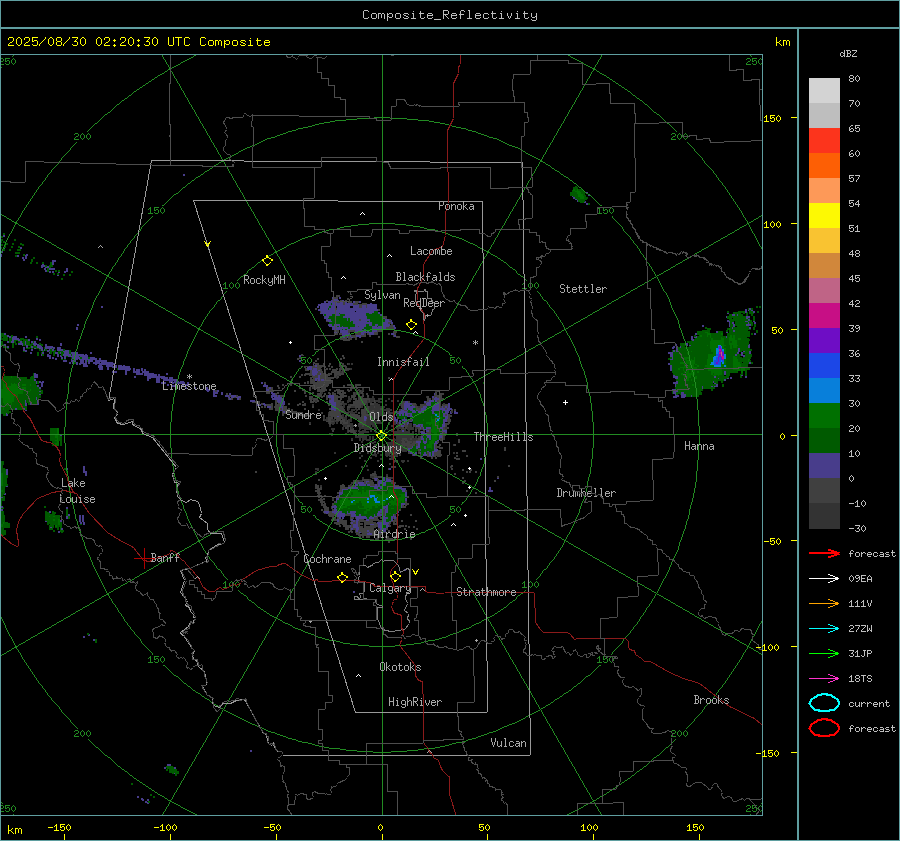Click the white 09EA arrow icon
The width and height of the screenshot is (900, 841).
(824, 579)
